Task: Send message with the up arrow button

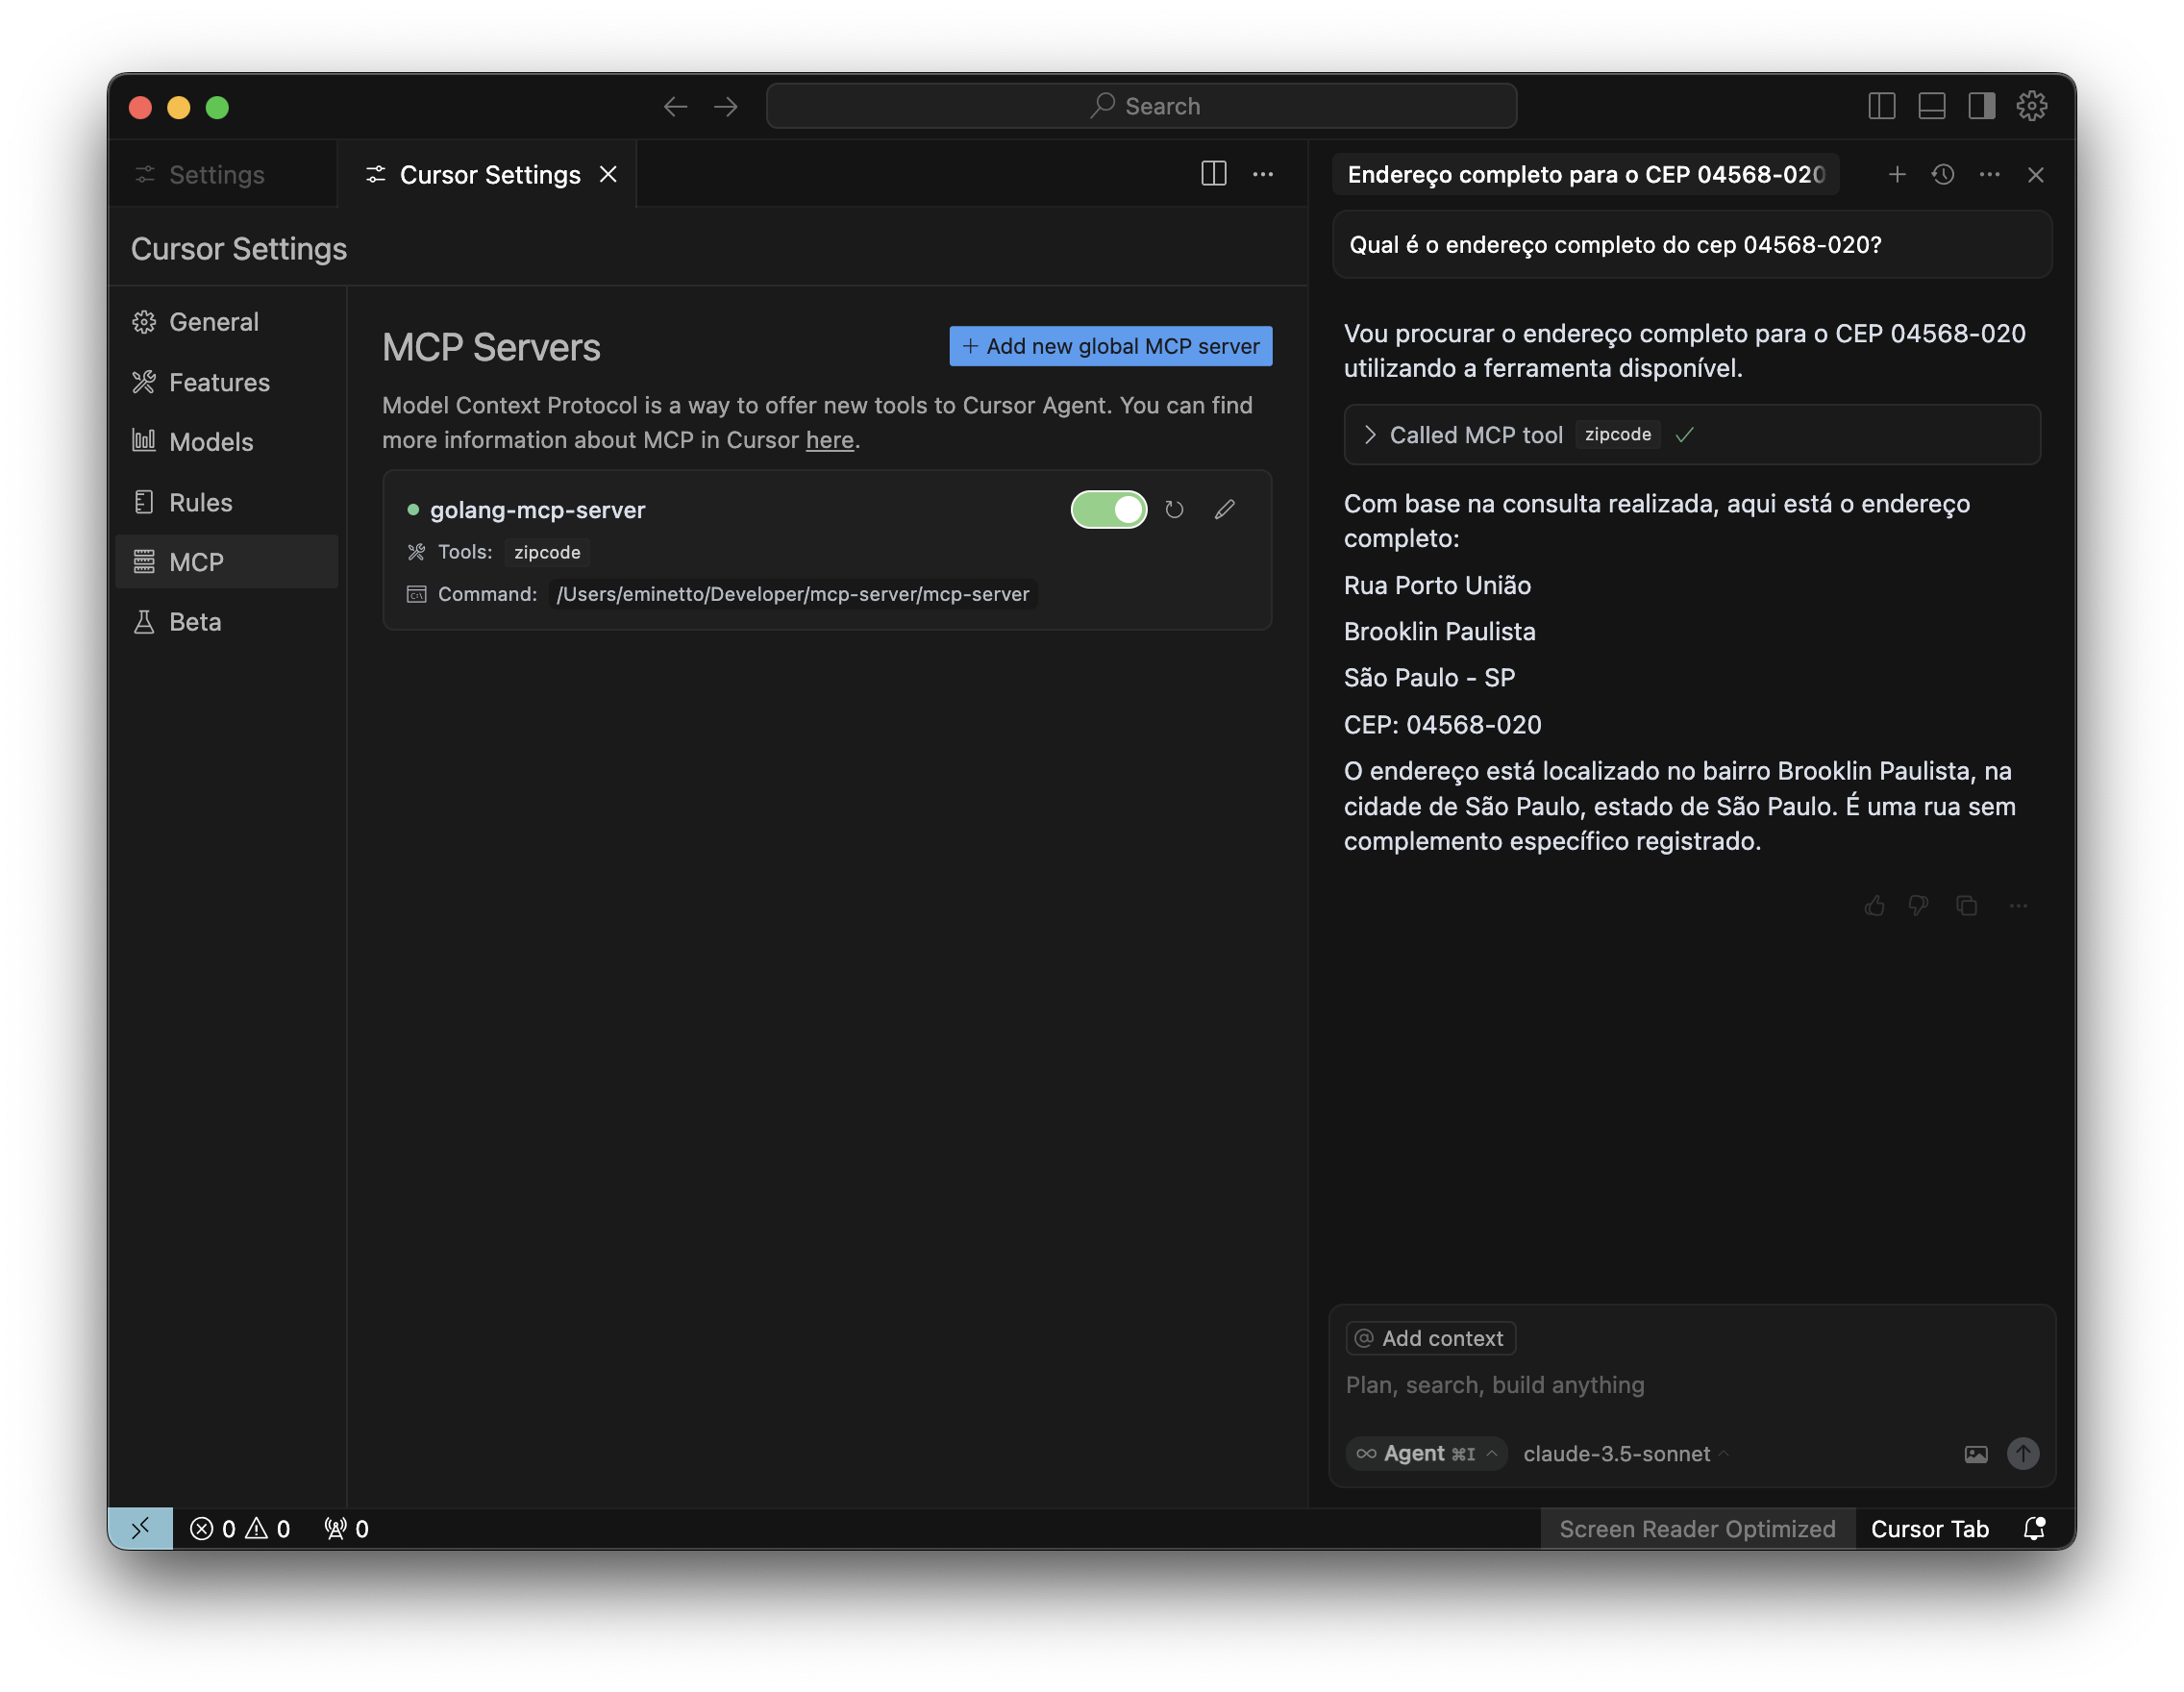Action: (2022, 1453)
